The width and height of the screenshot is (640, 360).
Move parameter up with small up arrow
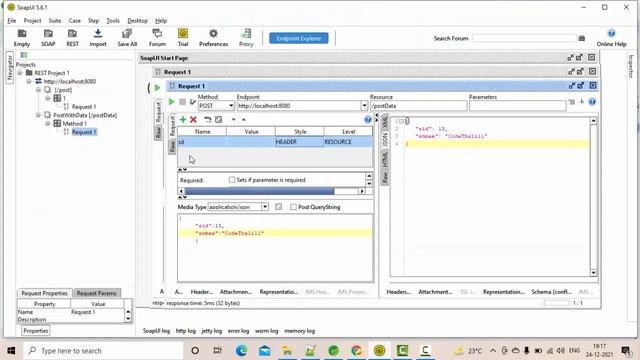click(244, 120)
